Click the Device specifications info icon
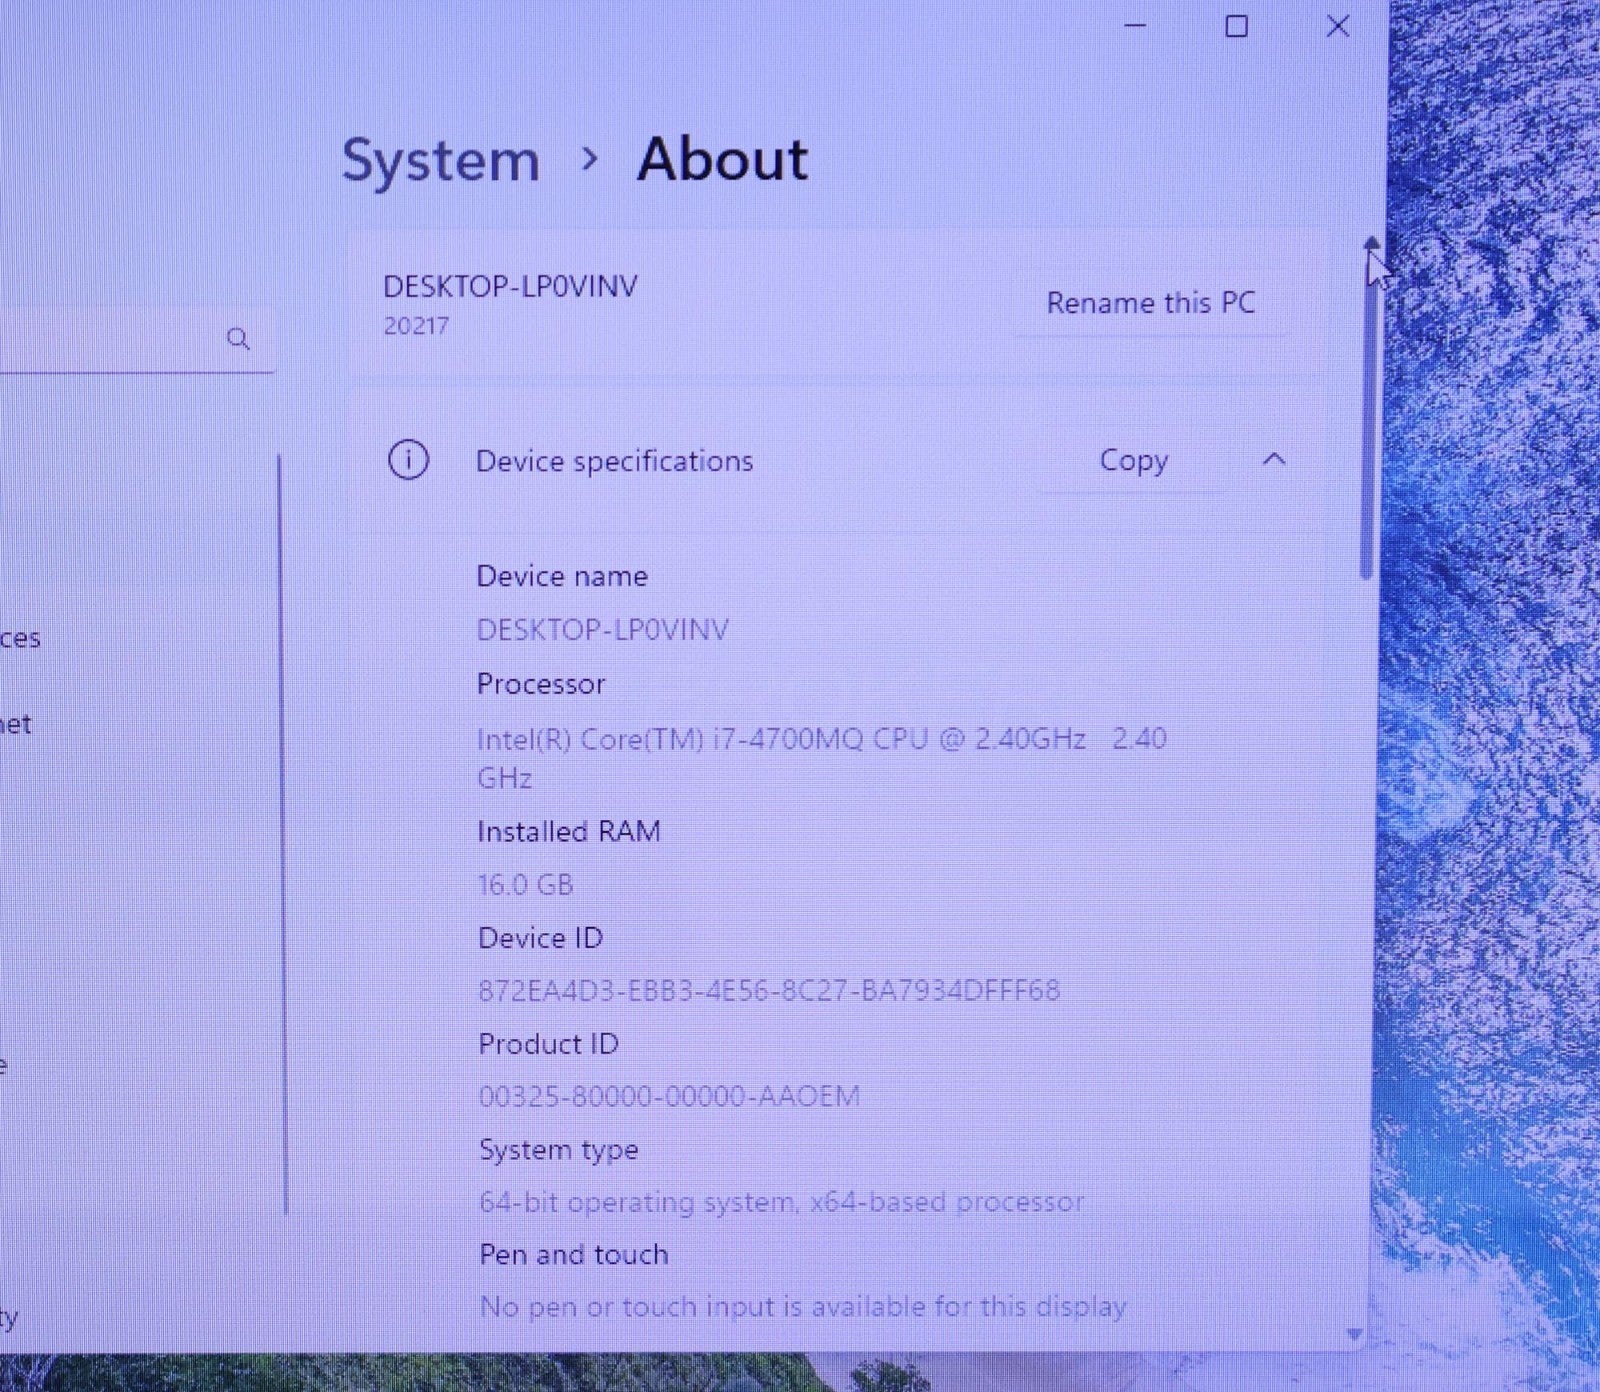Image resolution: width=1600 pixels, height=1392 pixels. (x=408, y=460)
